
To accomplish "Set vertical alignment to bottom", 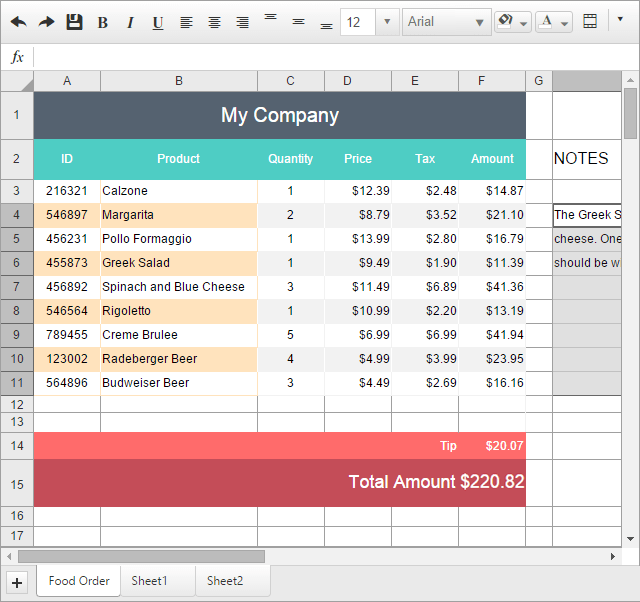I will tap(326, 26).
